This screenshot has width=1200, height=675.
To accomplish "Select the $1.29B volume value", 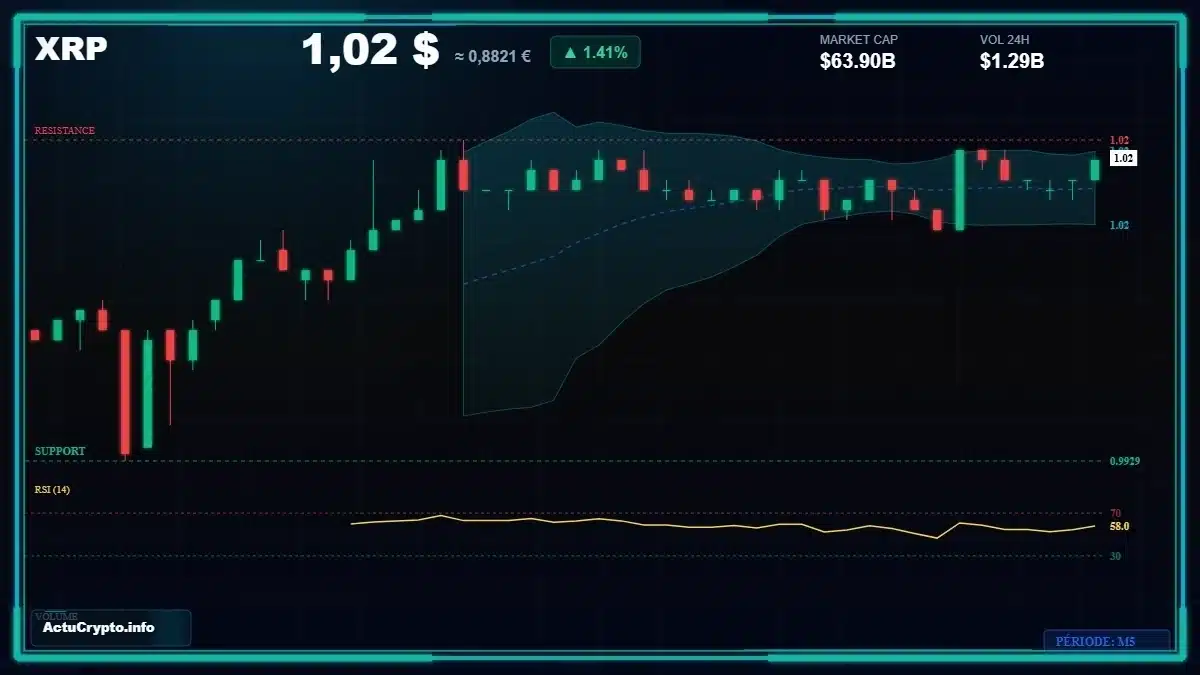I will point(1012,61).
